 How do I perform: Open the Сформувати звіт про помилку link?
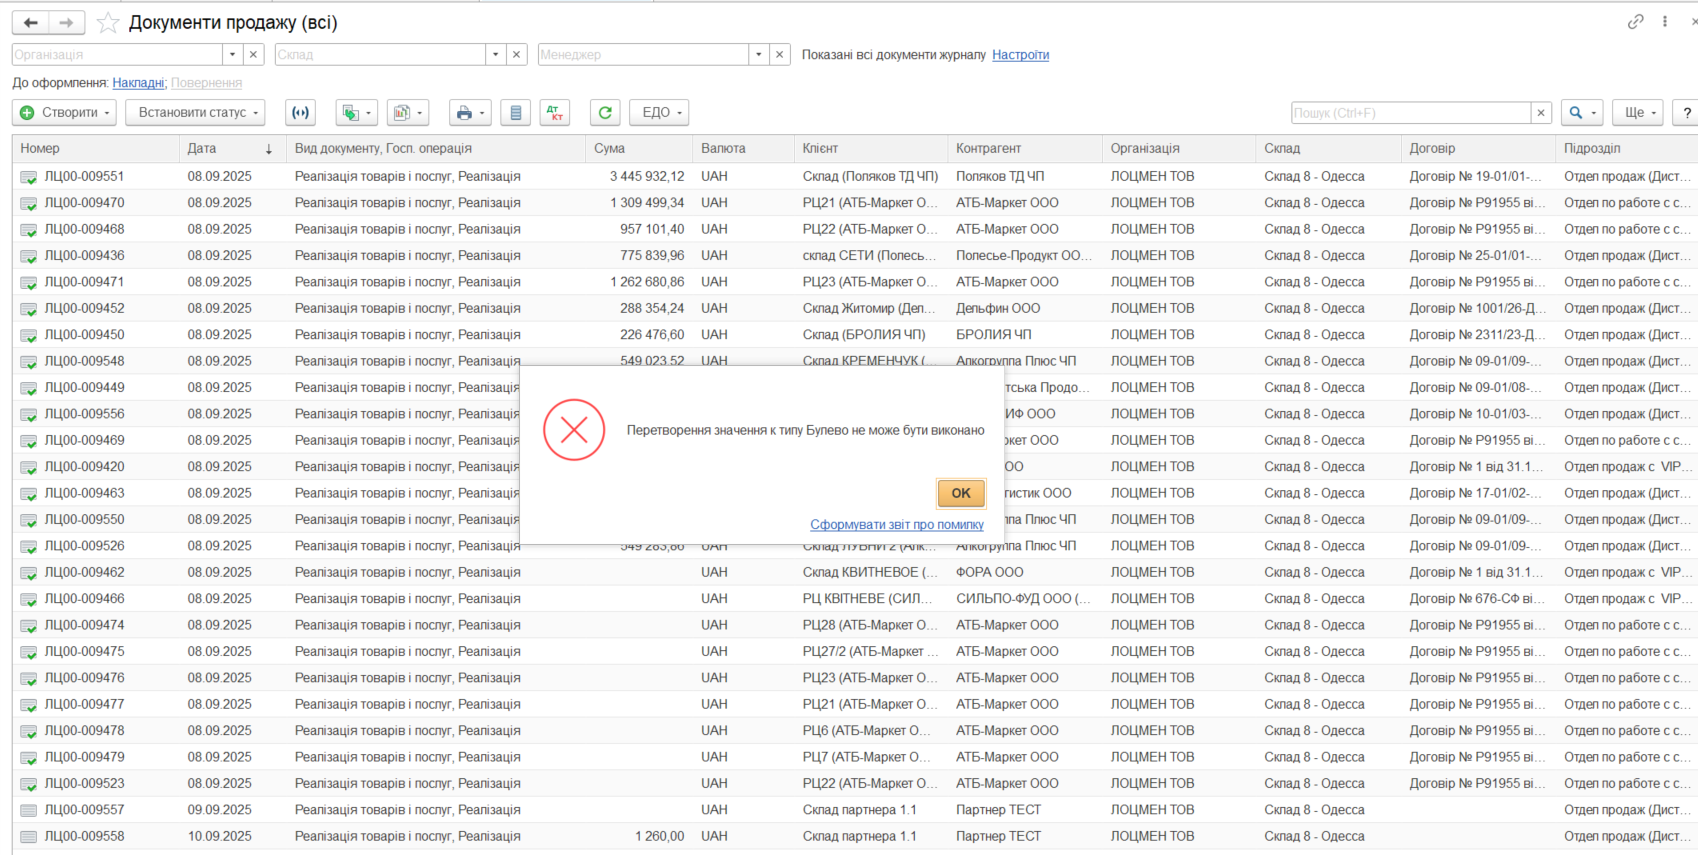coord(897,525)
